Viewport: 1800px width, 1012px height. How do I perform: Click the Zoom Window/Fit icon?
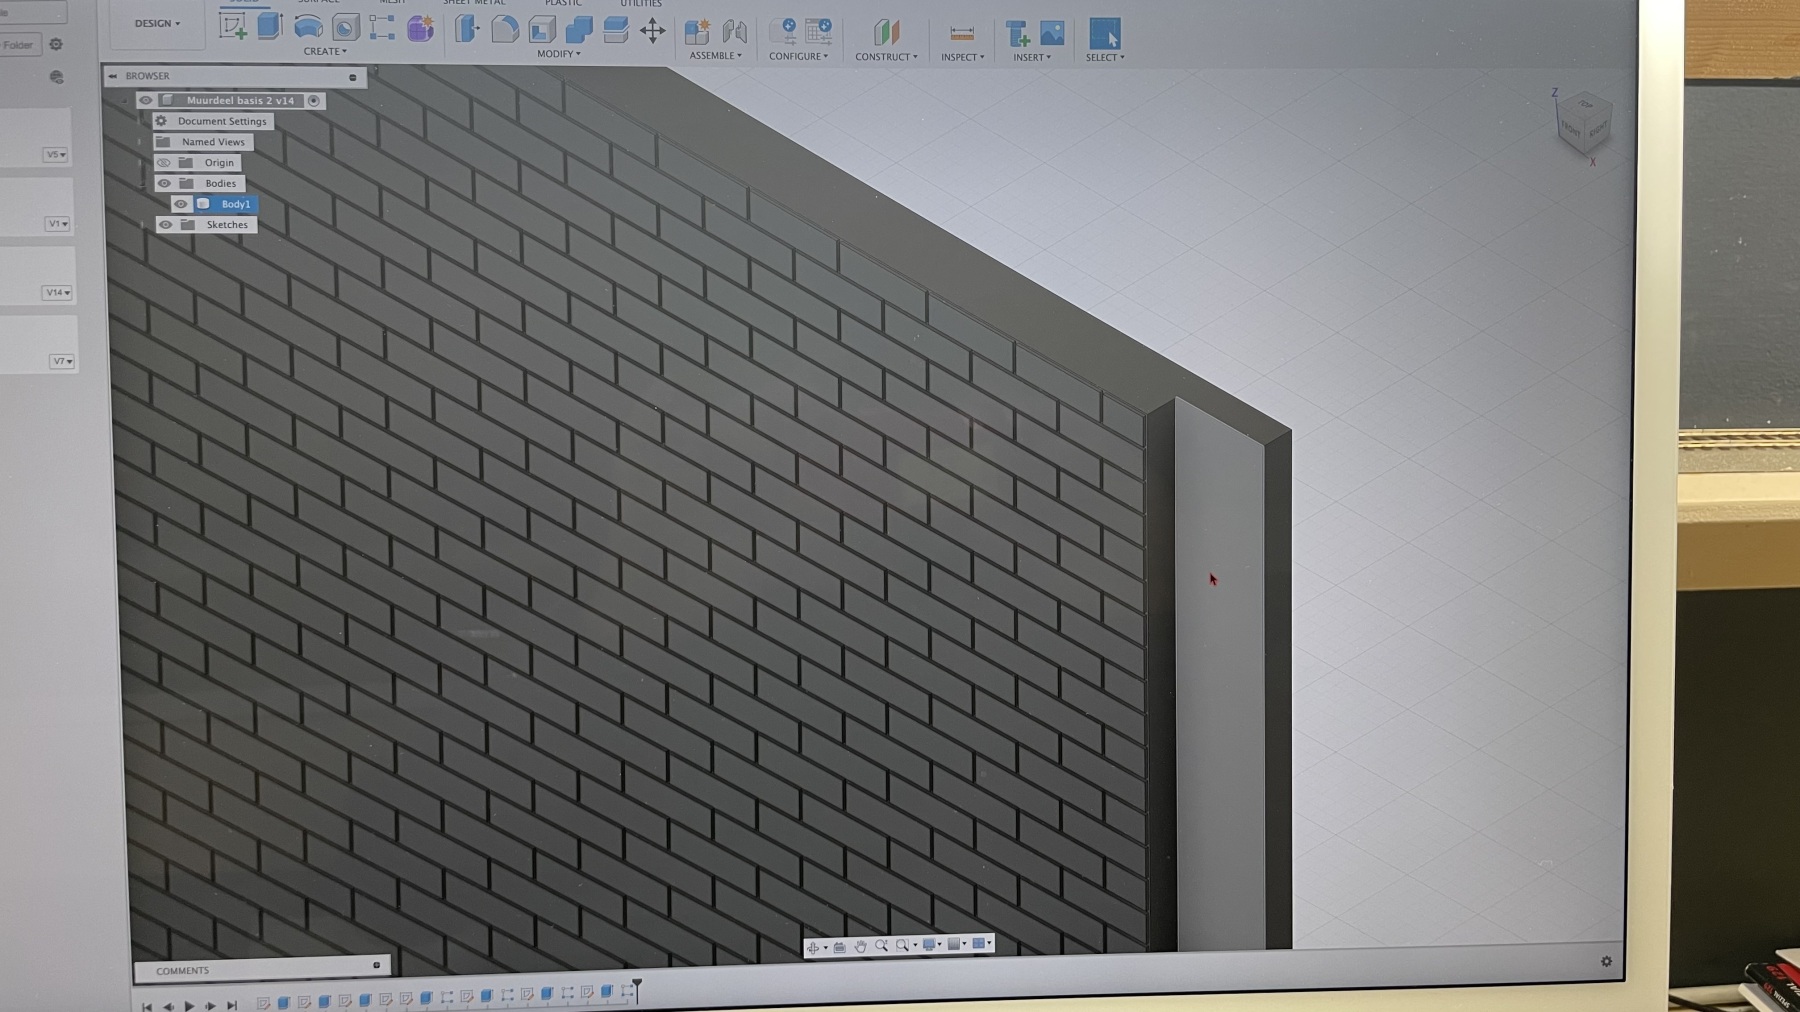tap(903, 945)
